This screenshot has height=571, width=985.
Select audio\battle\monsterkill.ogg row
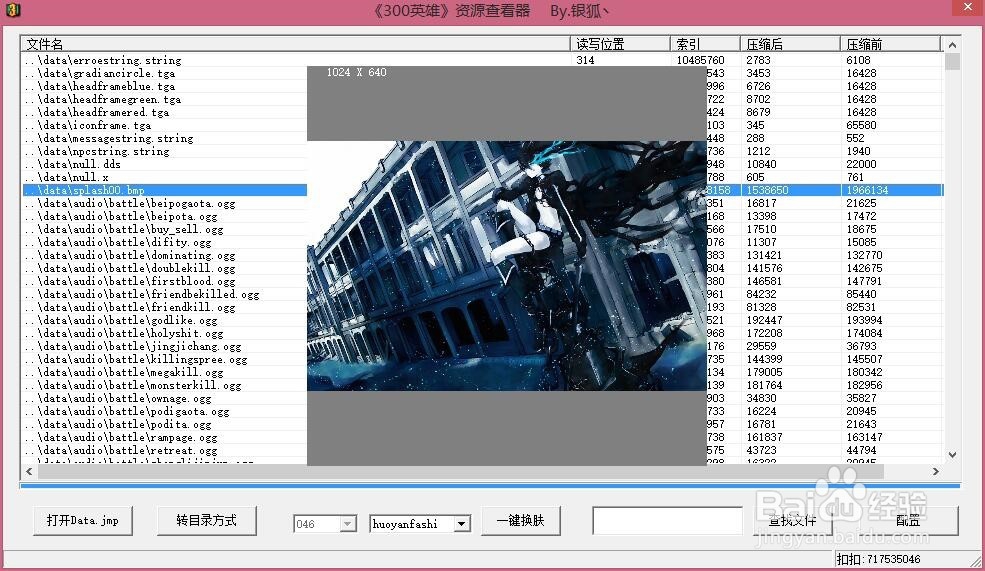(x=165, y=385)
